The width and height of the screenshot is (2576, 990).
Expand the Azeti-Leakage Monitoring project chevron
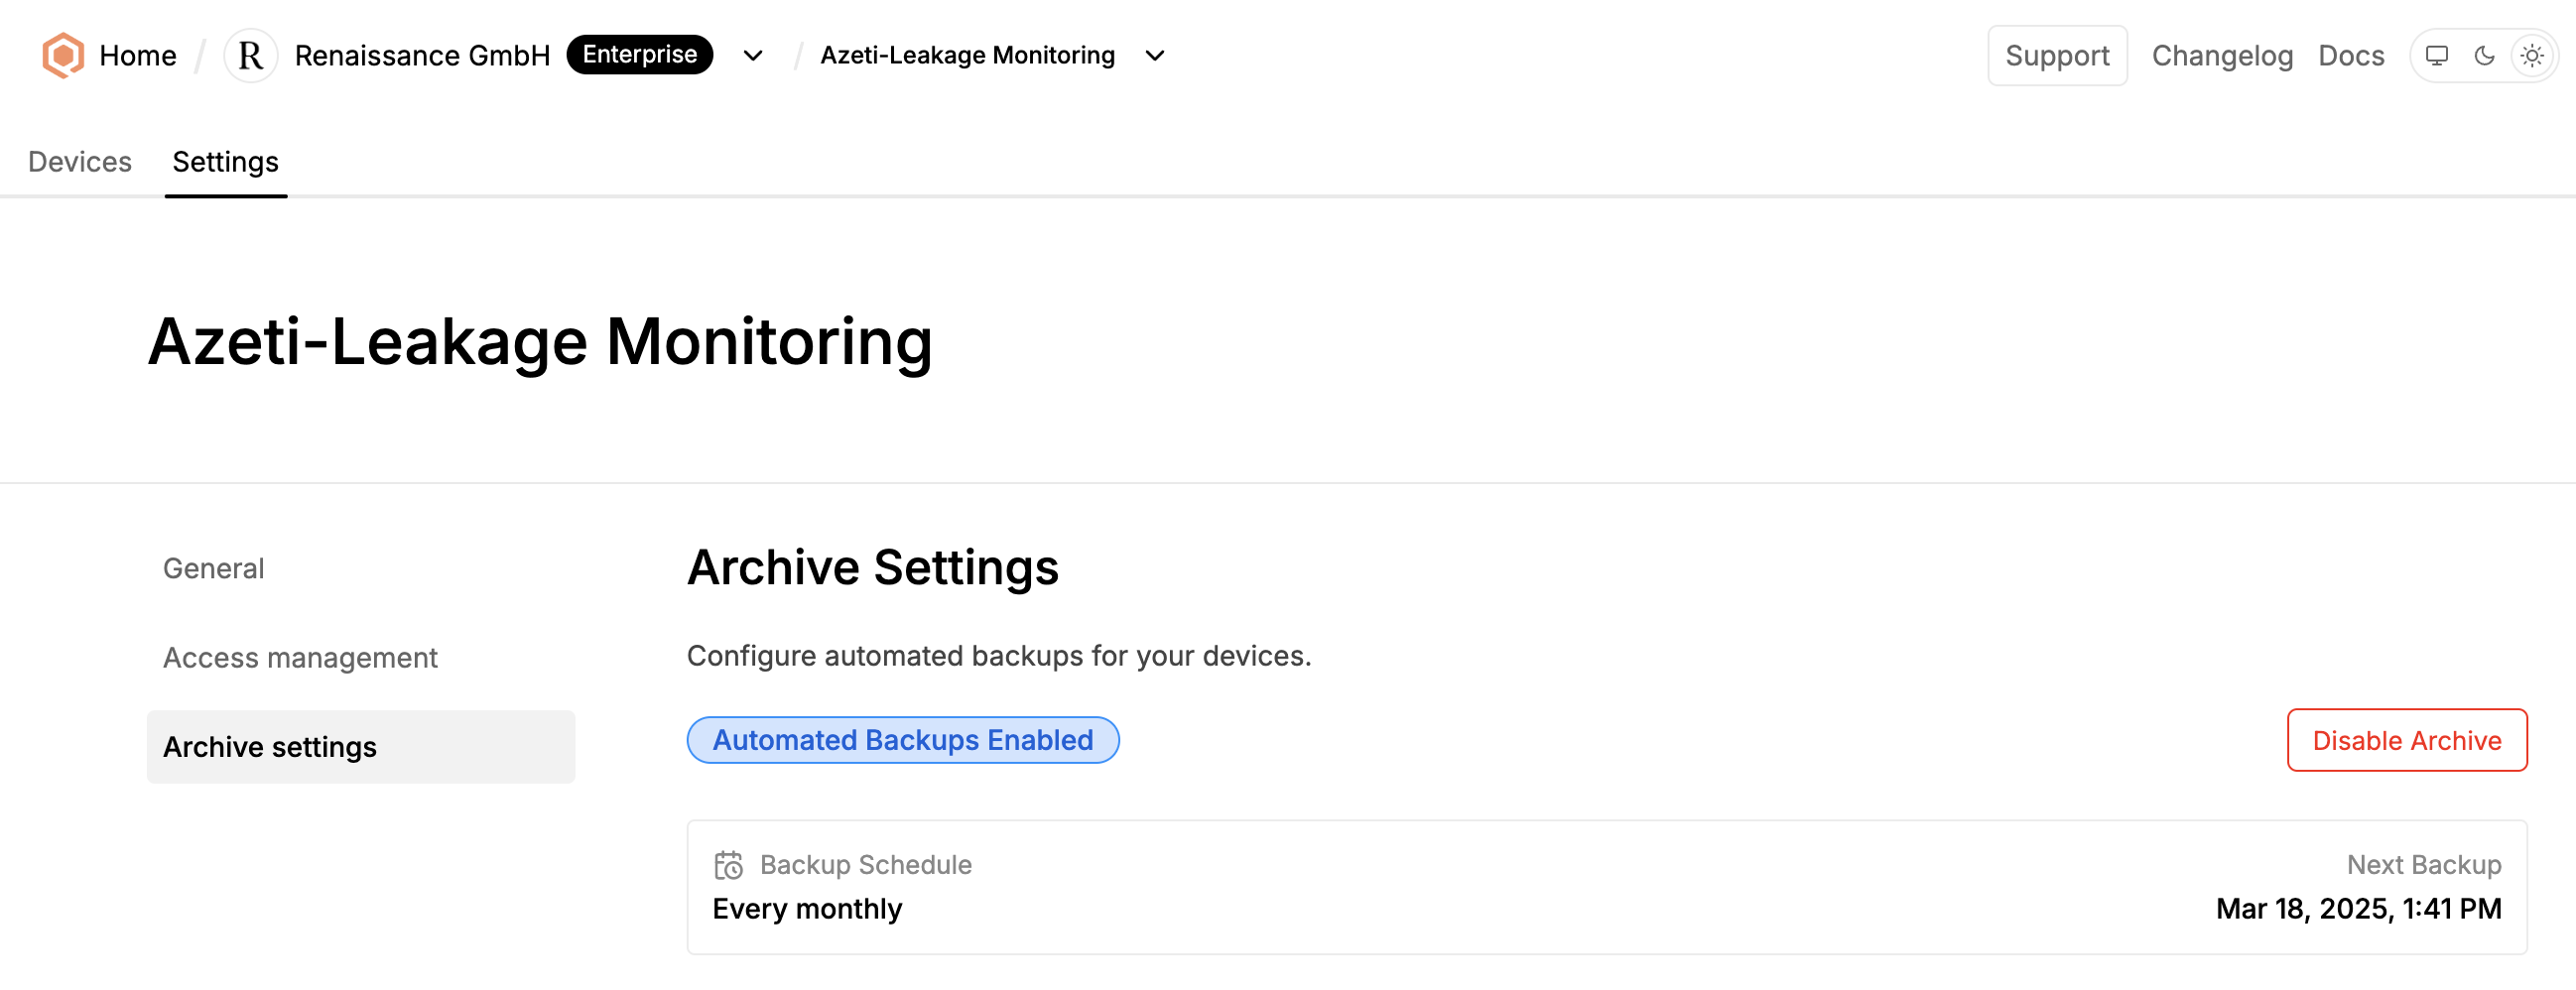(1154, 56)
